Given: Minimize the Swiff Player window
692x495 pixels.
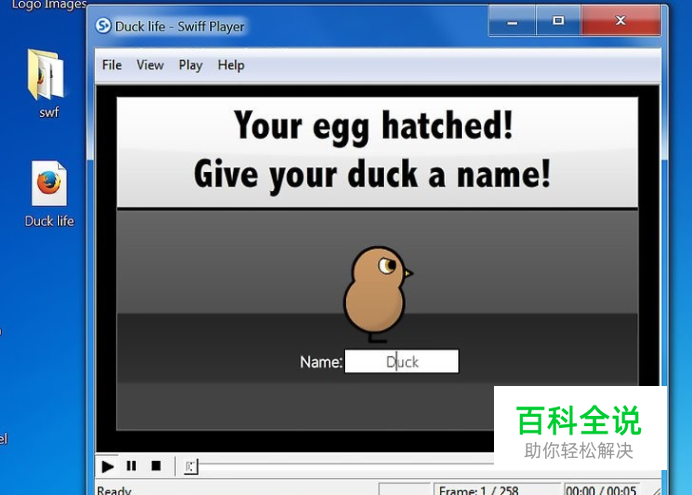Looking at the screenshot, I should point(512,21).
